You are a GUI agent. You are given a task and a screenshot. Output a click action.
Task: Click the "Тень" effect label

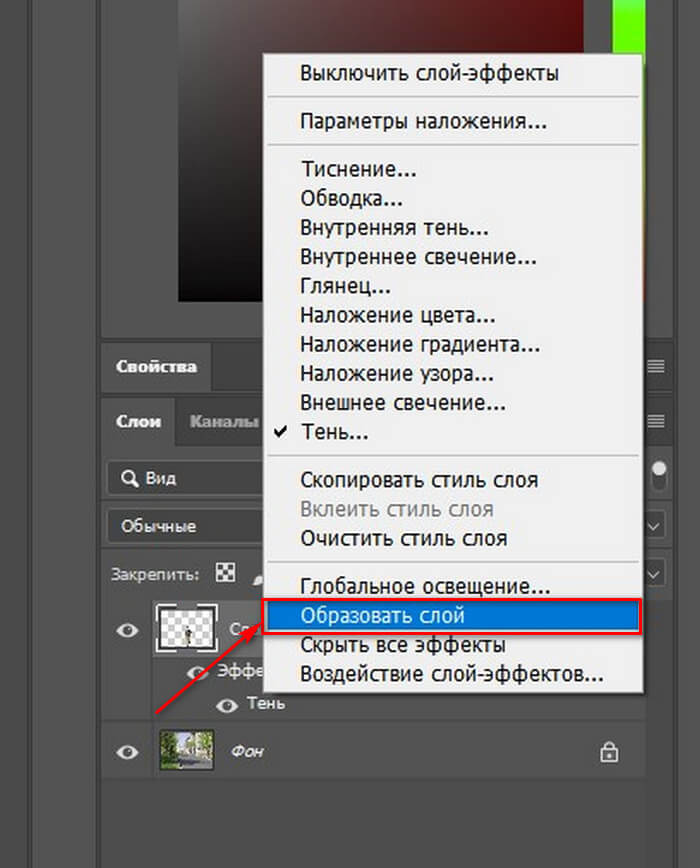[266, 703]
